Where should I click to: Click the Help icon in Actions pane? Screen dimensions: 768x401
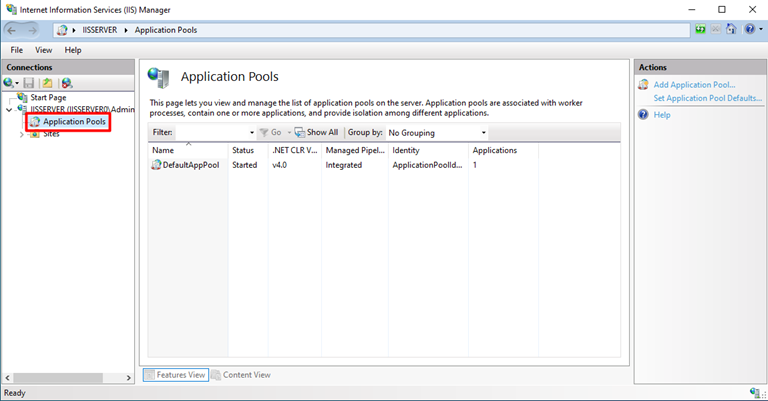(643, 115)
